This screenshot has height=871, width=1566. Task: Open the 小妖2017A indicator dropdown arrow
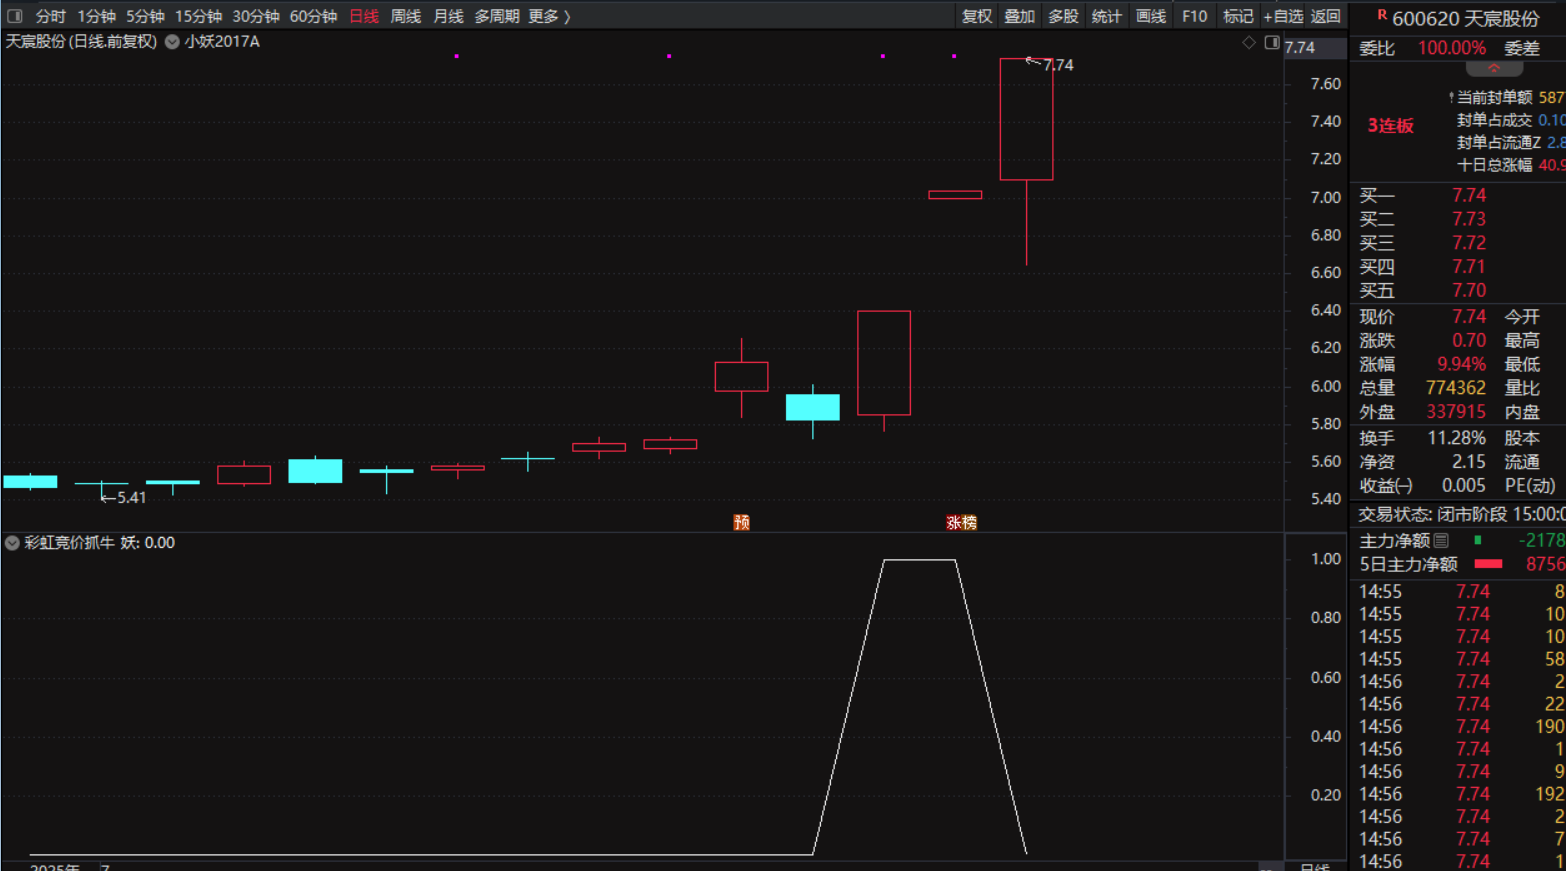pyautogui.click(x=172, y=42)
